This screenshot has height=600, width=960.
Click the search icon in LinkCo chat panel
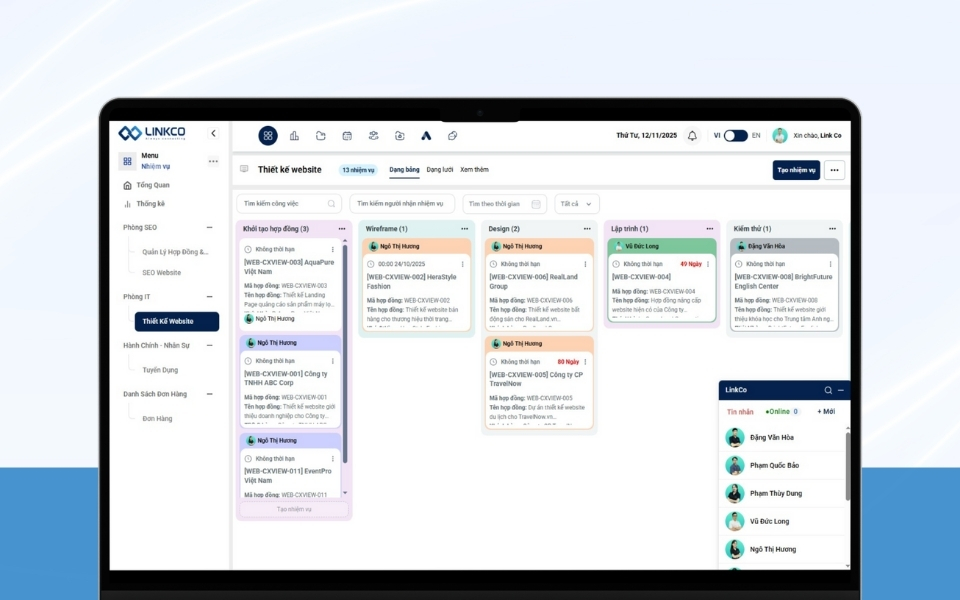tap(828, 390)
